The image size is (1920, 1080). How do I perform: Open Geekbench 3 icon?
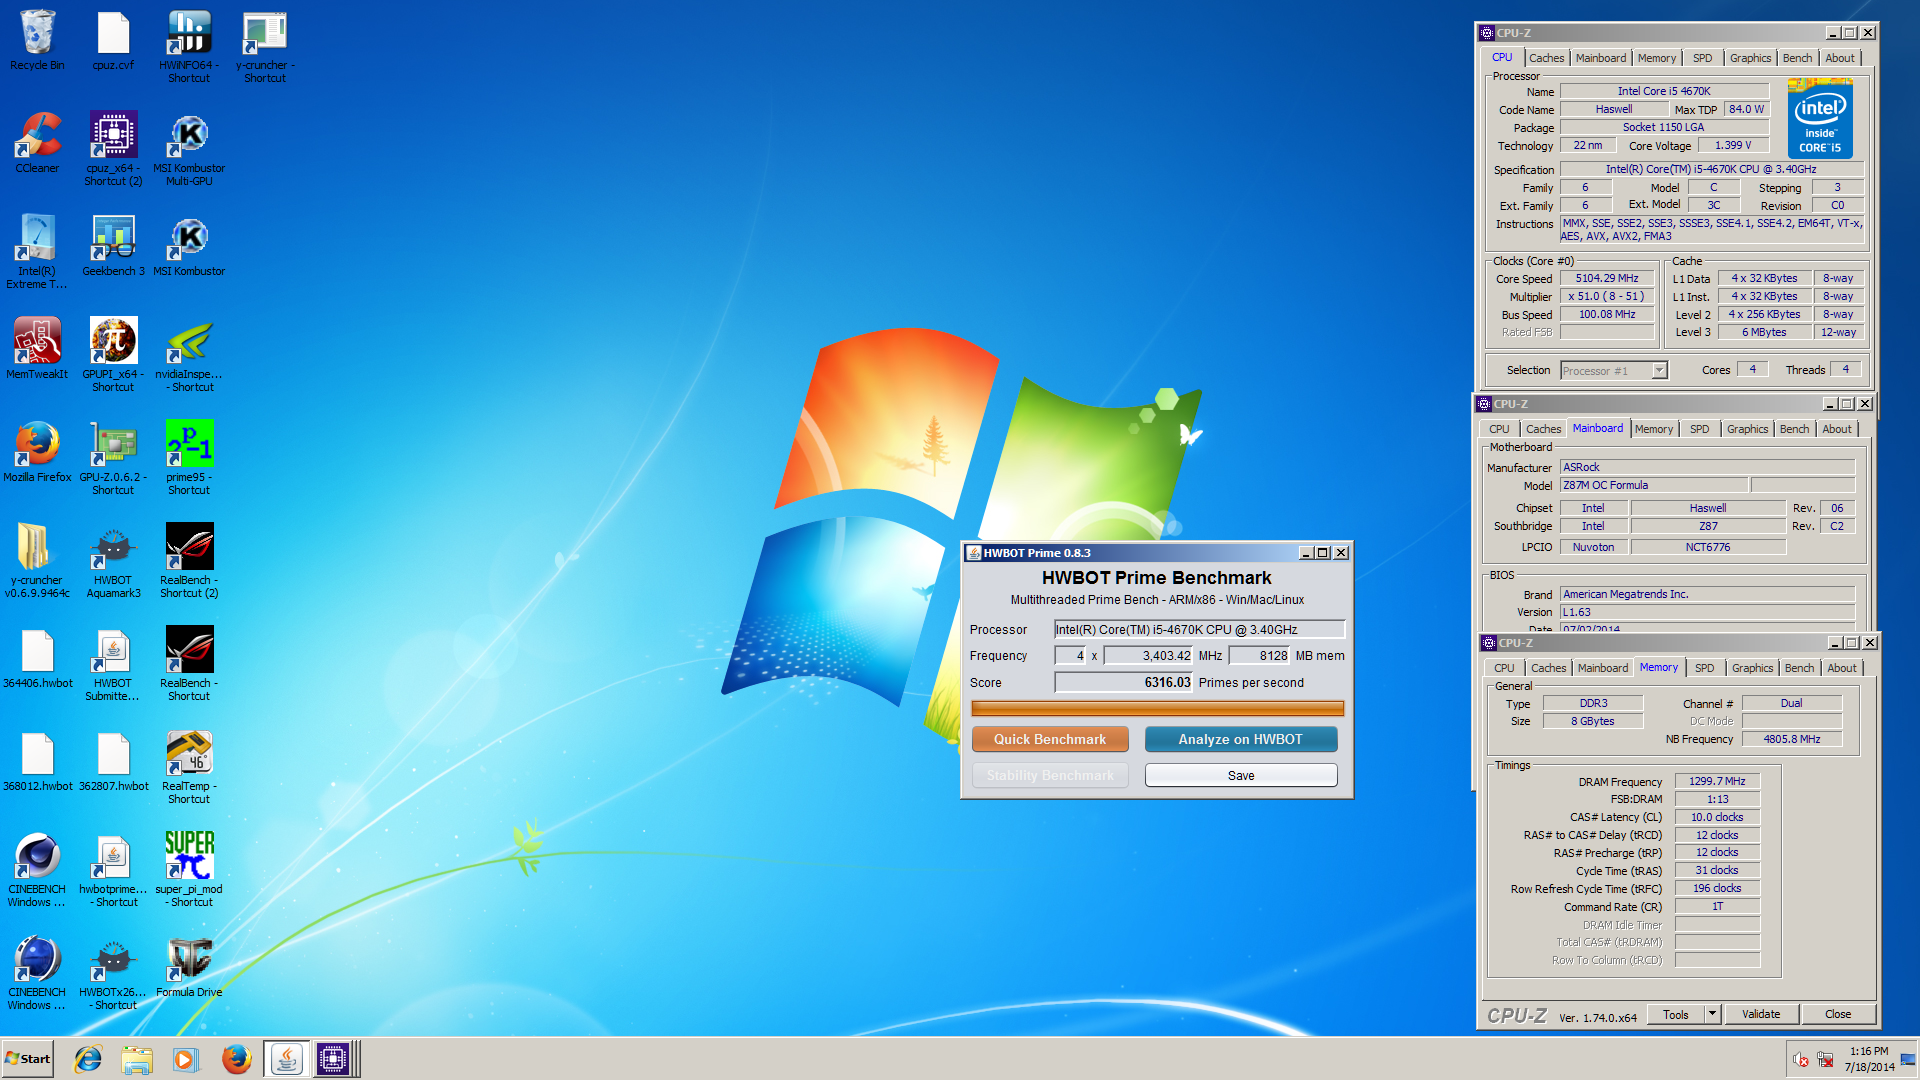[x=113, y=246]
